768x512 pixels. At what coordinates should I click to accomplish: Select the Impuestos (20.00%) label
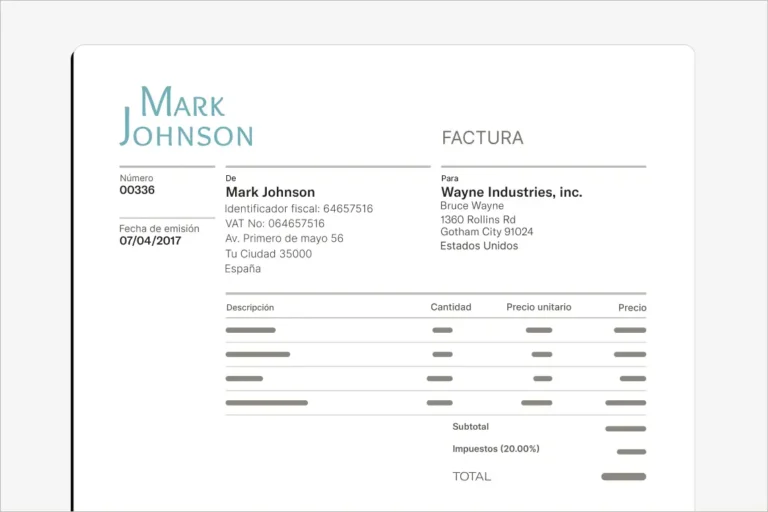[x=495, y=449]
